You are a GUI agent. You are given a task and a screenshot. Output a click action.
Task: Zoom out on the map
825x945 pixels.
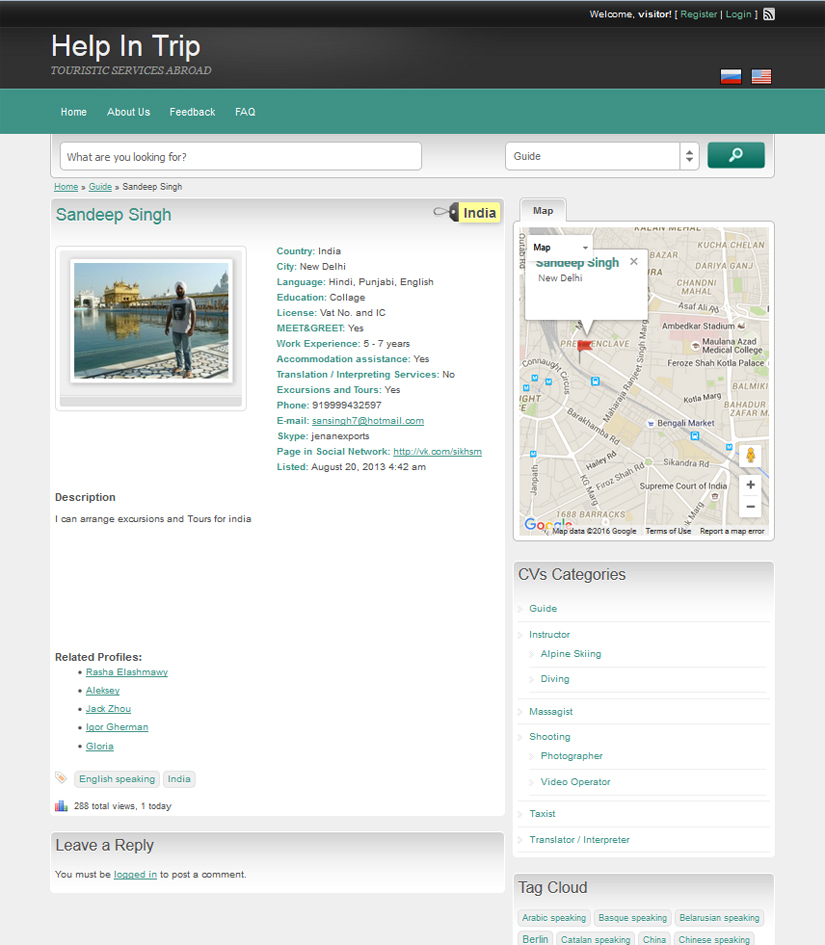750,506
